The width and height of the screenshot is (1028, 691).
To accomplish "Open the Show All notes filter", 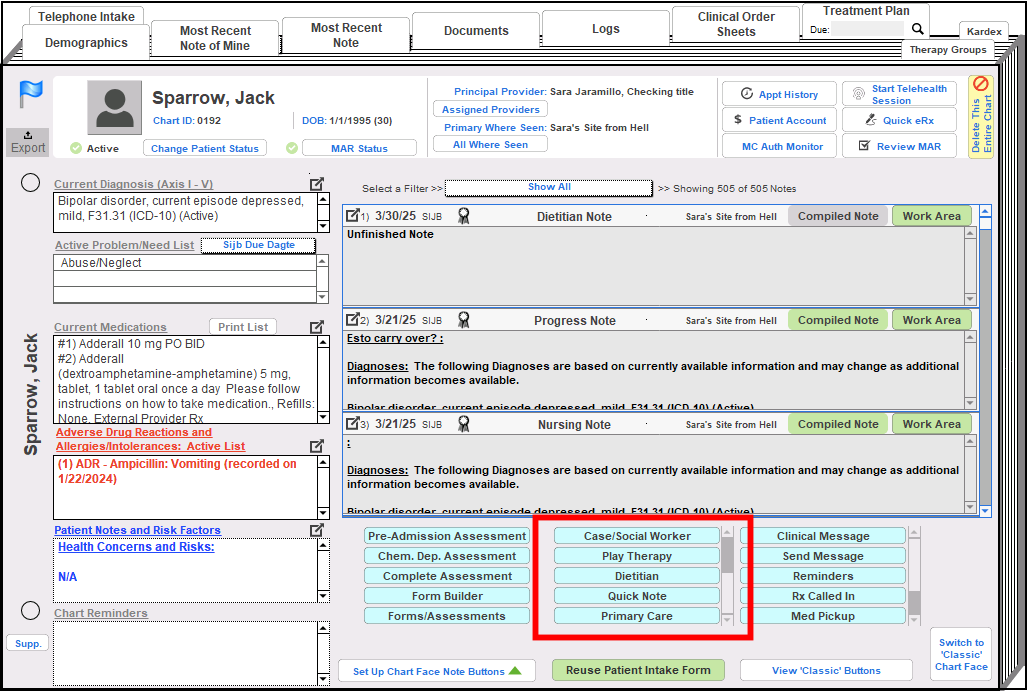I will tap(548, 188).
